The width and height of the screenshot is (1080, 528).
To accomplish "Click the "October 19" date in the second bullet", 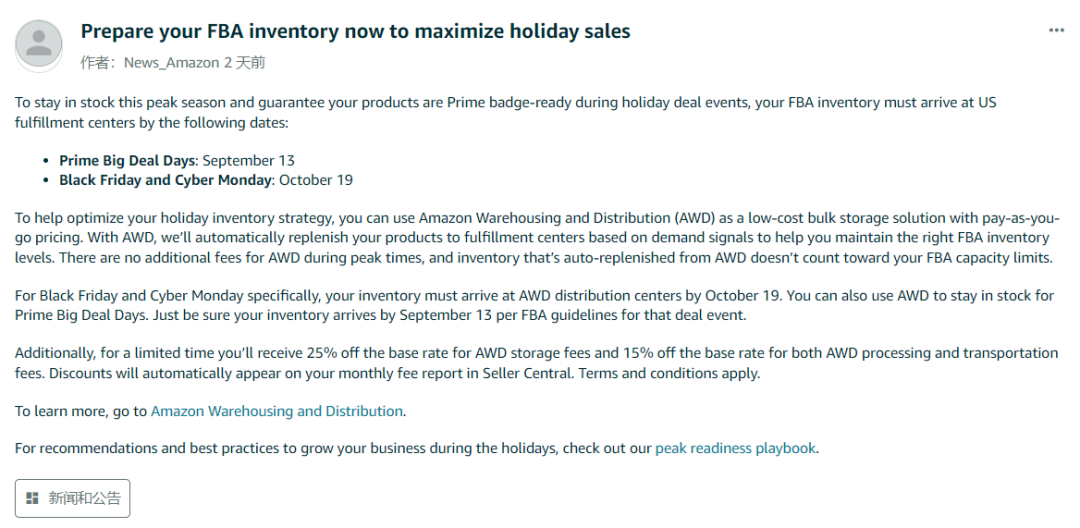I will (315, 180).
